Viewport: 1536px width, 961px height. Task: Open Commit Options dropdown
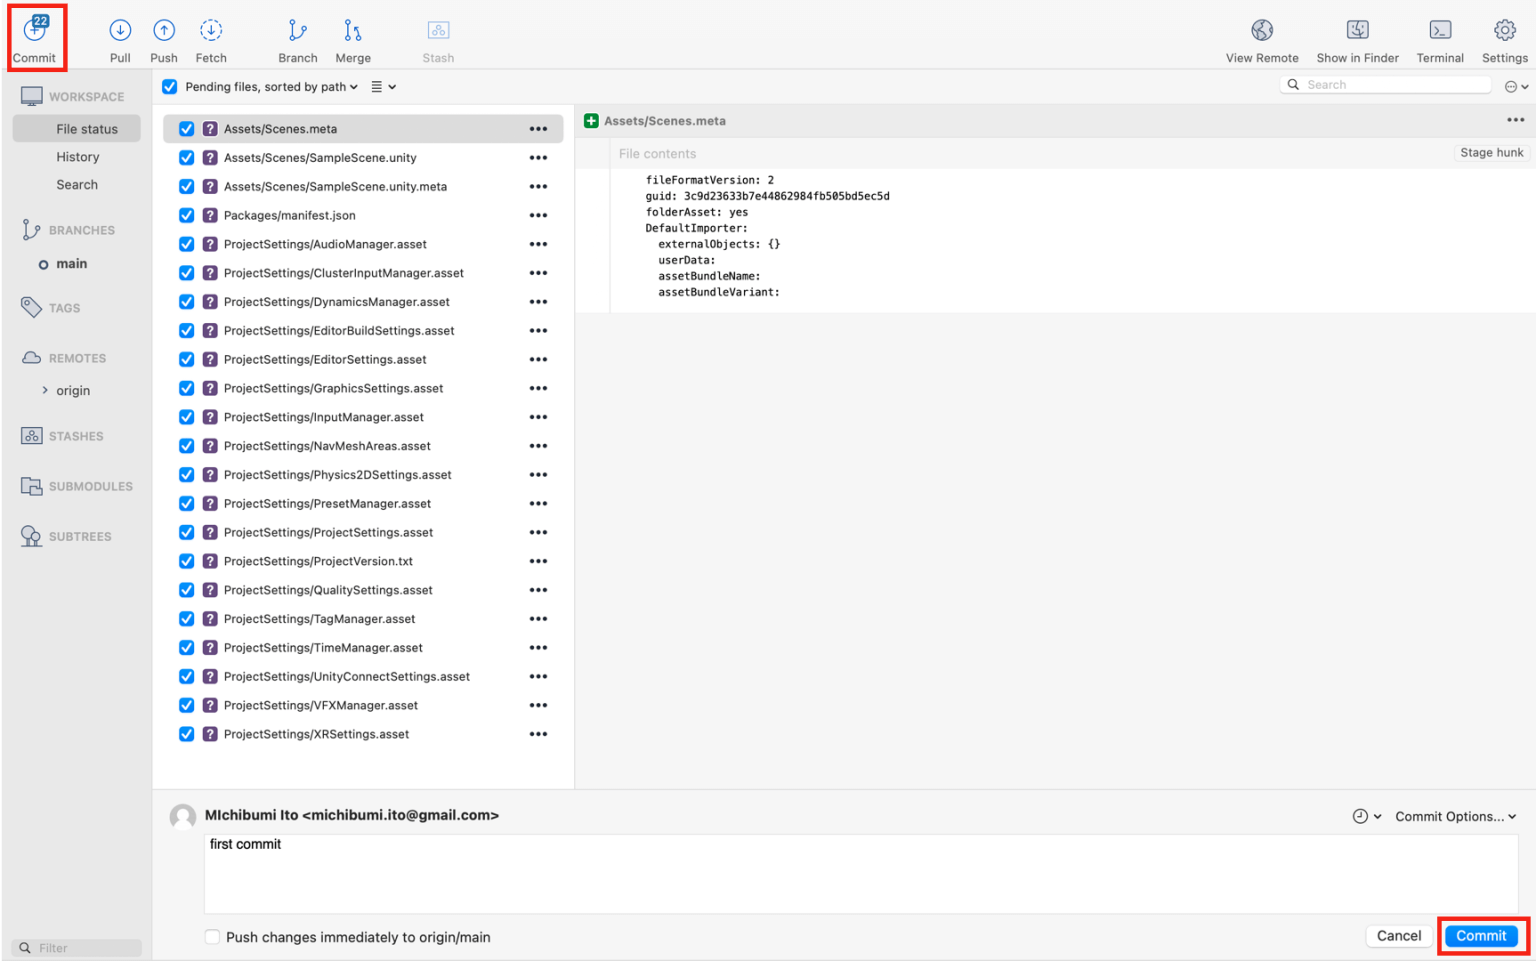1455,816
